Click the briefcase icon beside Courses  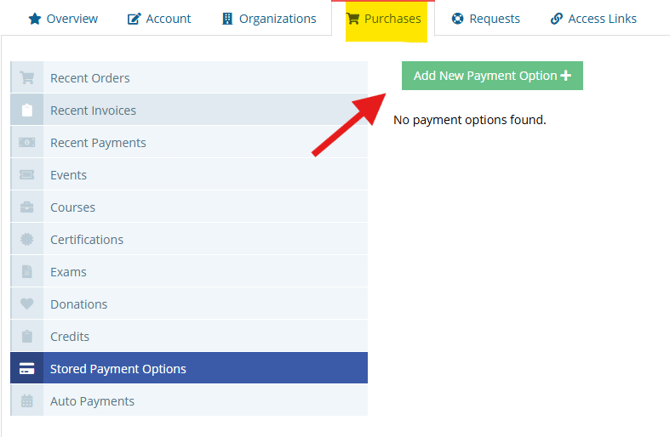click(x=27, y=208)
